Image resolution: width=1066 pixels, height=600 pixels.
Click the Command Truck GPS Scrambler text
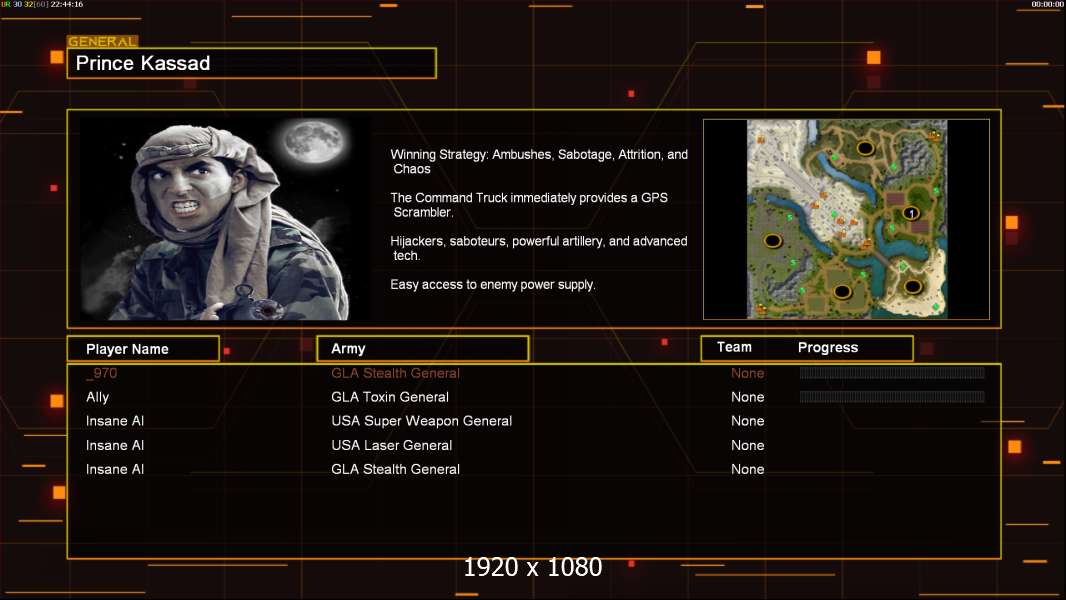(529, 205)
